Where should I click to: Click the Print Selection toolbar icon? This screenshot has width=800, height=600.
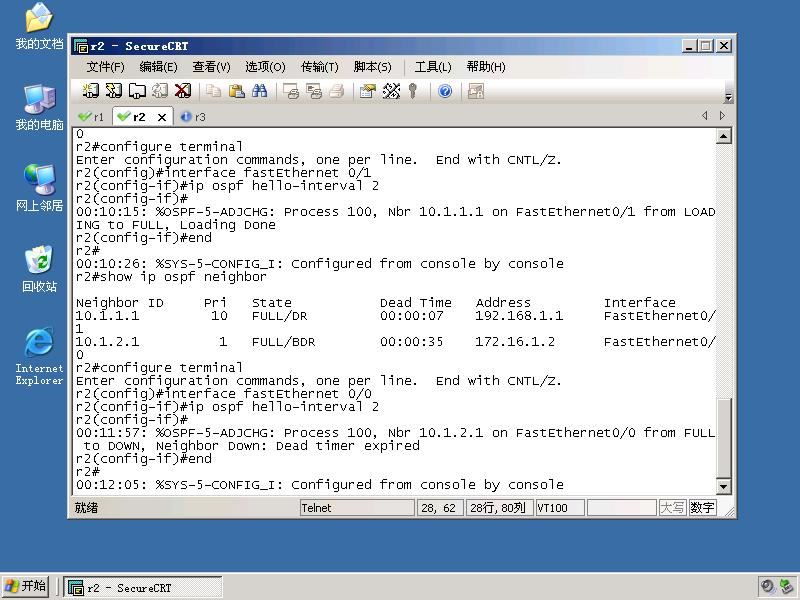[x=313, y=91]
